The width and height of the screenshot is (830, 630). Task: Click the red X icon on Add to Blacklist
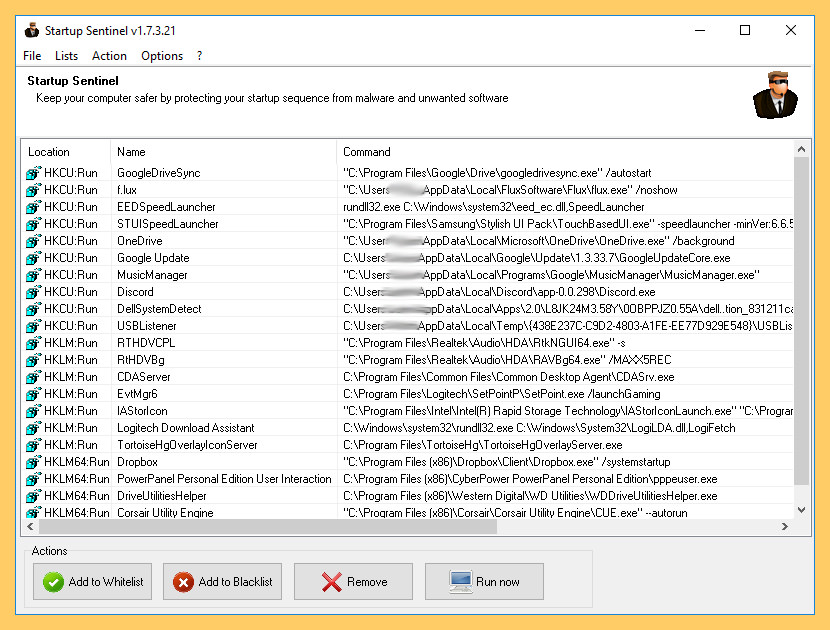click(x=183, y=582)
